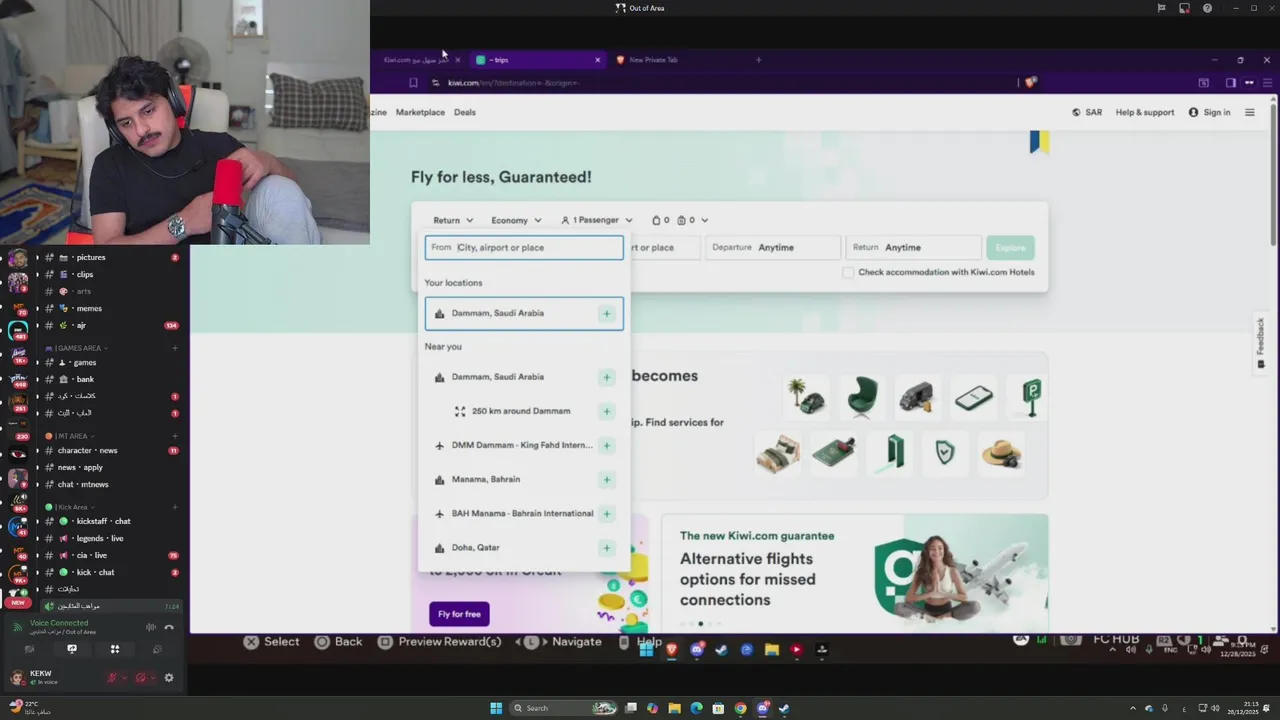Expand the 1 Passenger dropdown

(x=596, y=220)
